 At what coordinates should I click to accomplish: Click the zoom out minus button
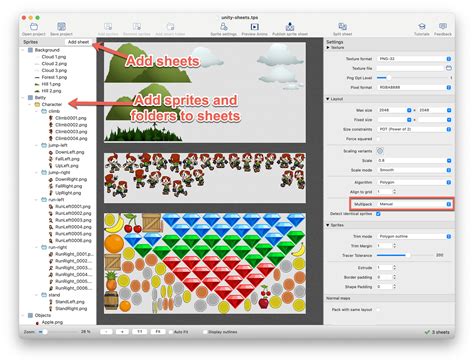(x=106, y=332)
